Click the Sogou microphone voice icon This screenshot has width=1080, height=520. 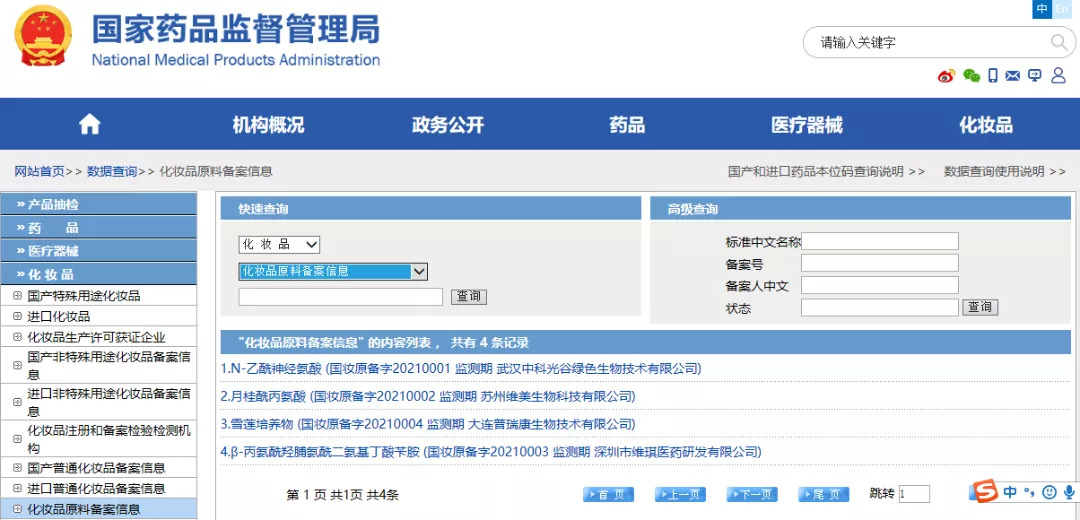pyautogui.click(x=1069, y=492)
